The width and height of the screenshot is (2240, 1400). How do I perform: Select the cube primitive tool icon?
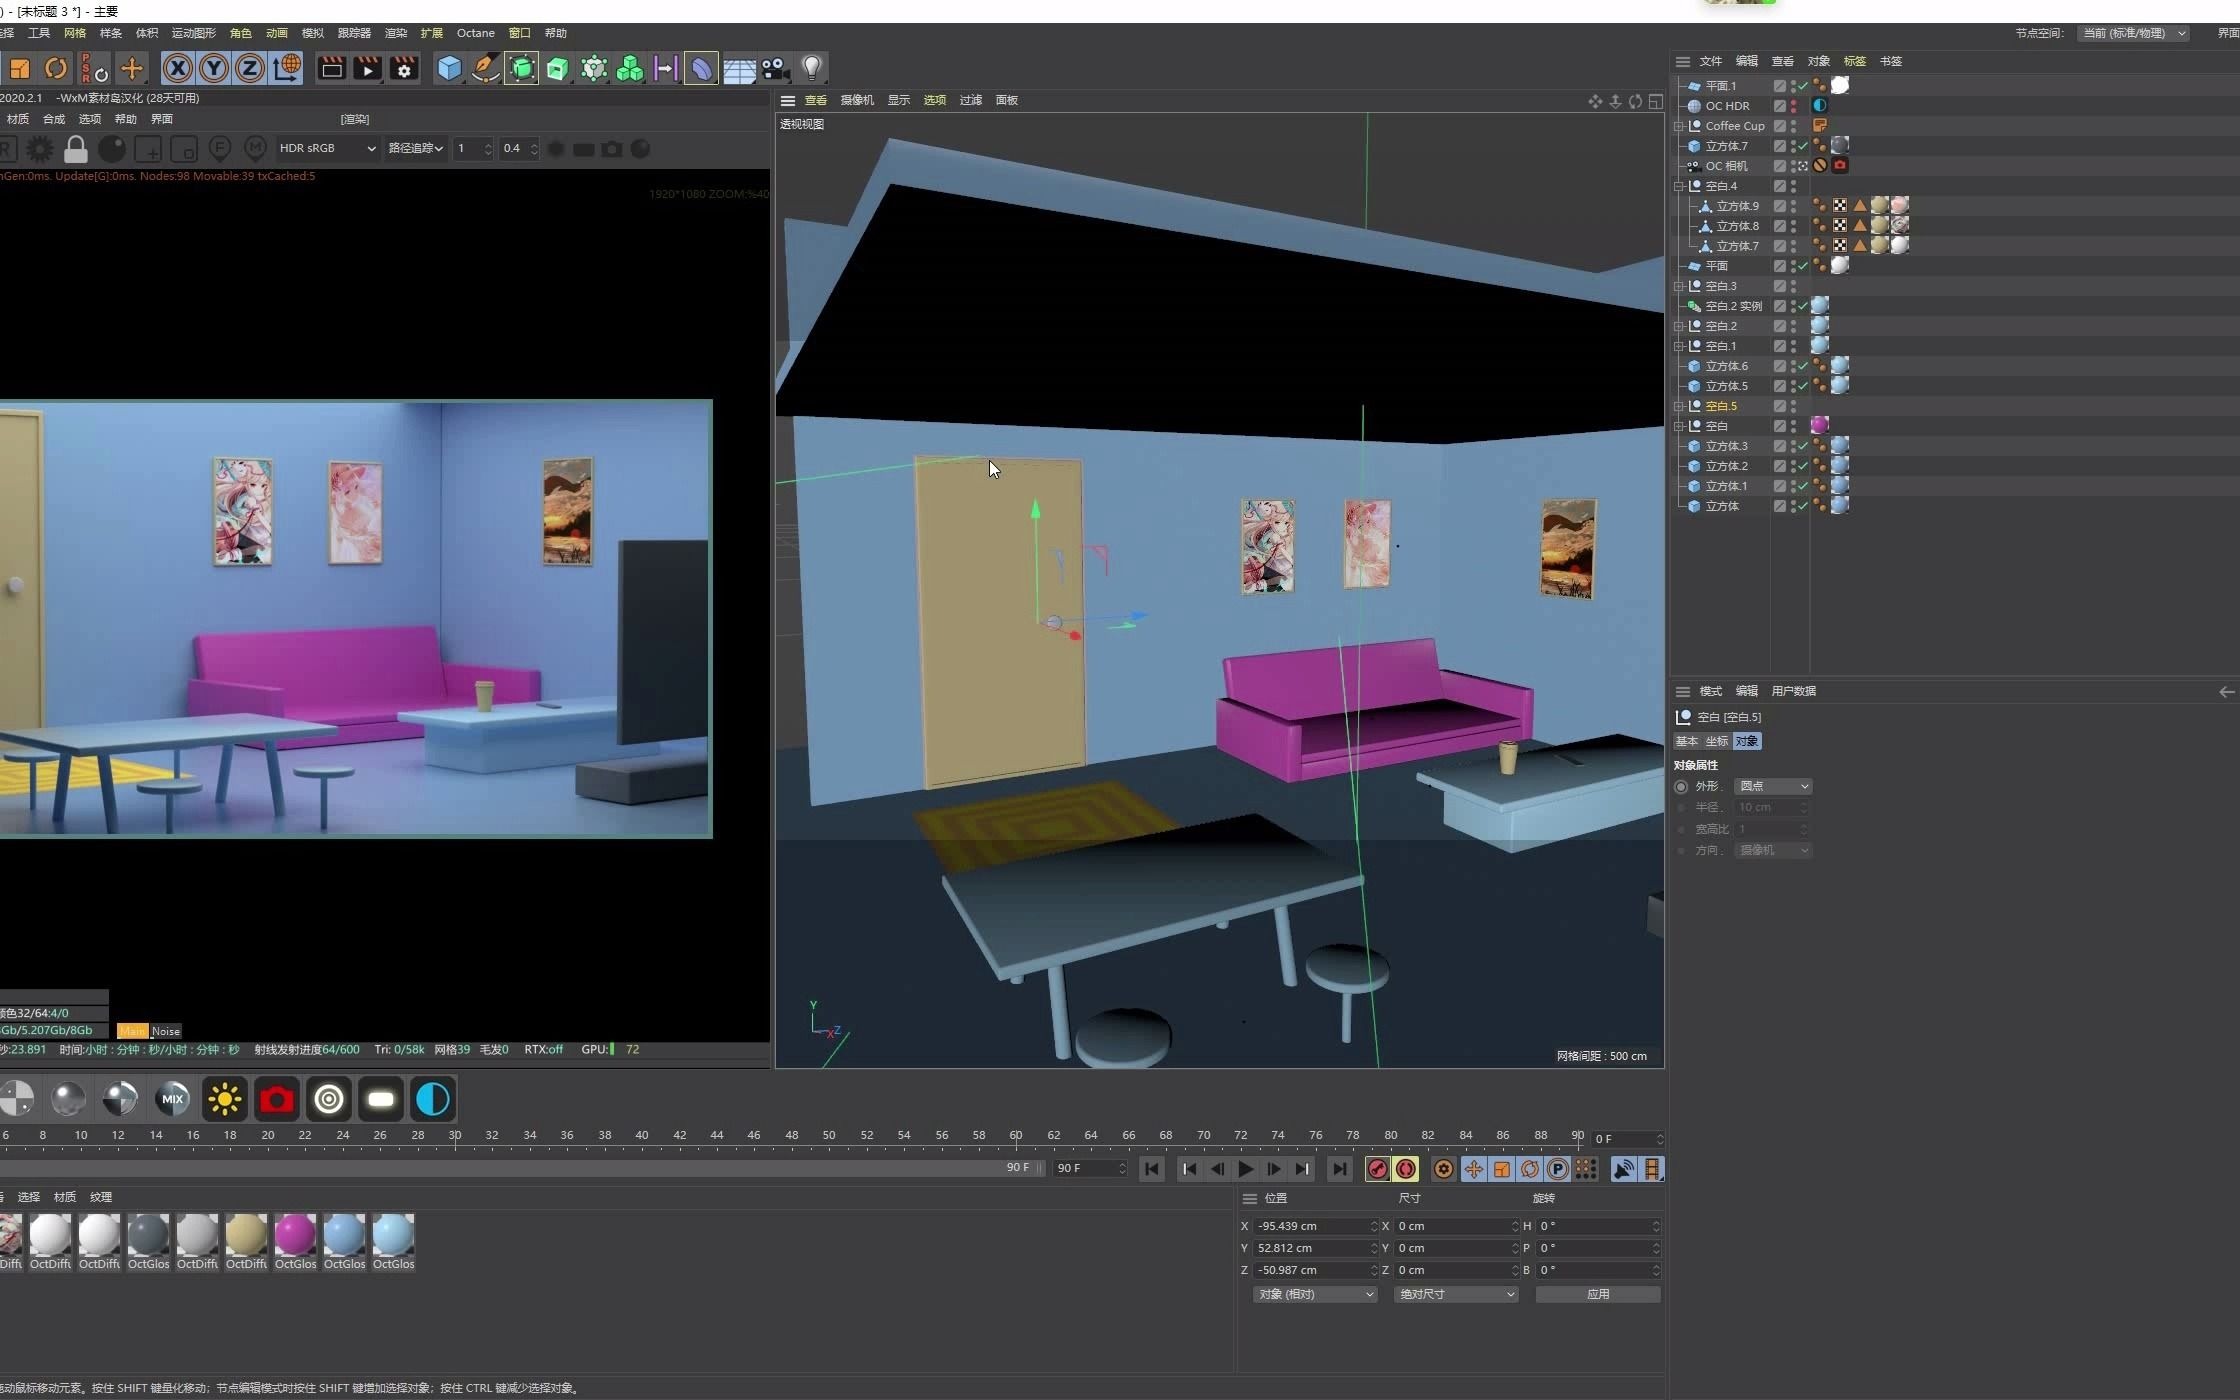coord(449,68)
